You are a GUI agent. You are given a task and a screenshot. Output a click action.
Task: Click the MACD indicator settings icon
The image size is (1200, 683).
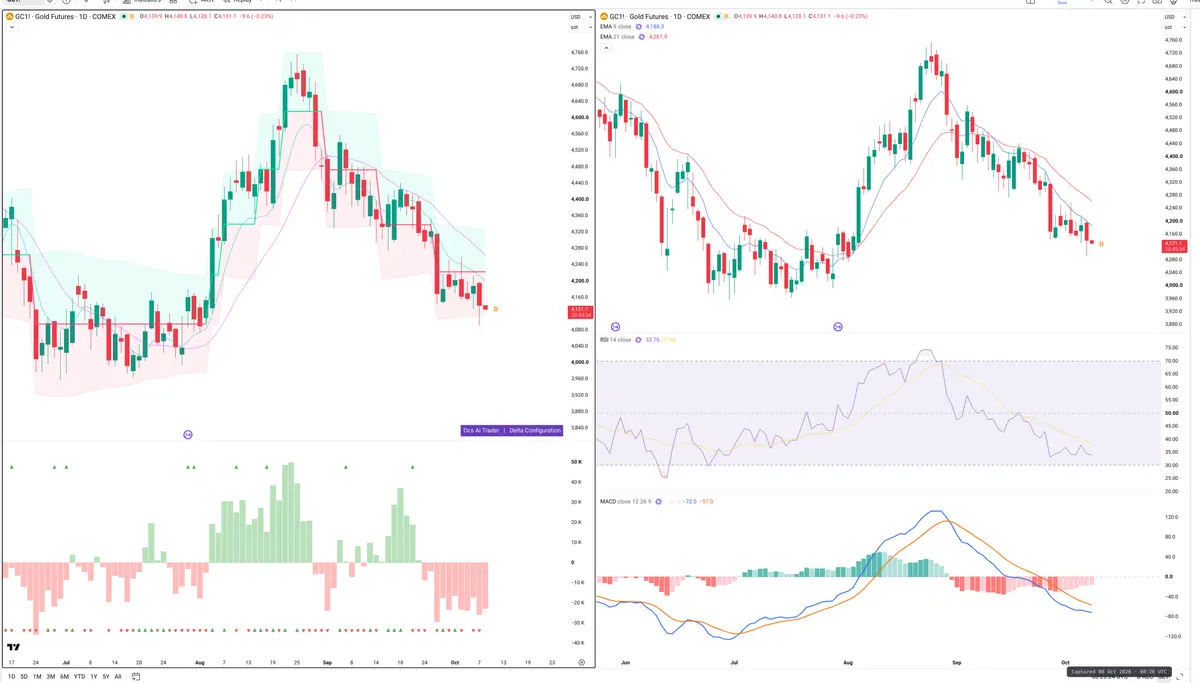pyautogui.click(x=658, y=501)
